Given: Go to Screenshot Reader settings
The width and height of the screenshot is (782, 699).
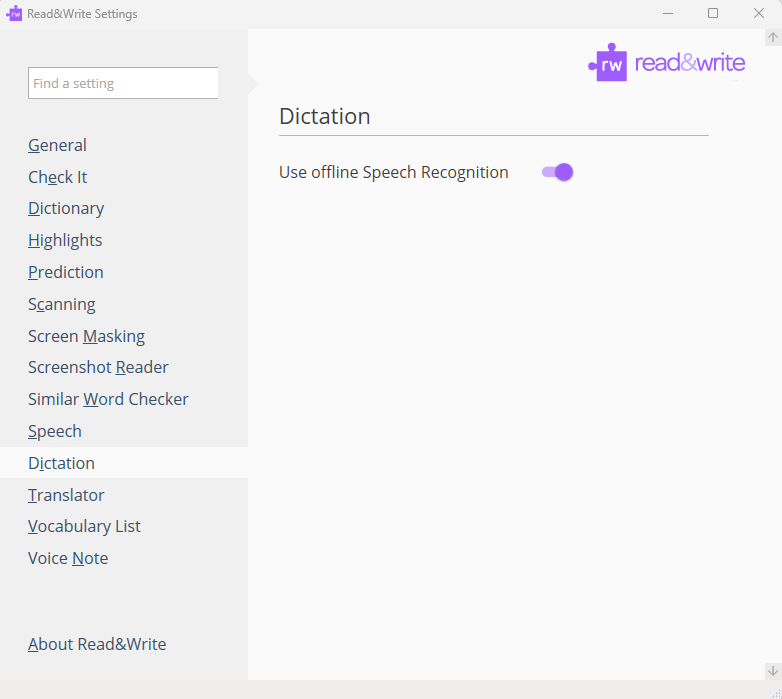Looking at the screenshot, I should click(98, 367).
